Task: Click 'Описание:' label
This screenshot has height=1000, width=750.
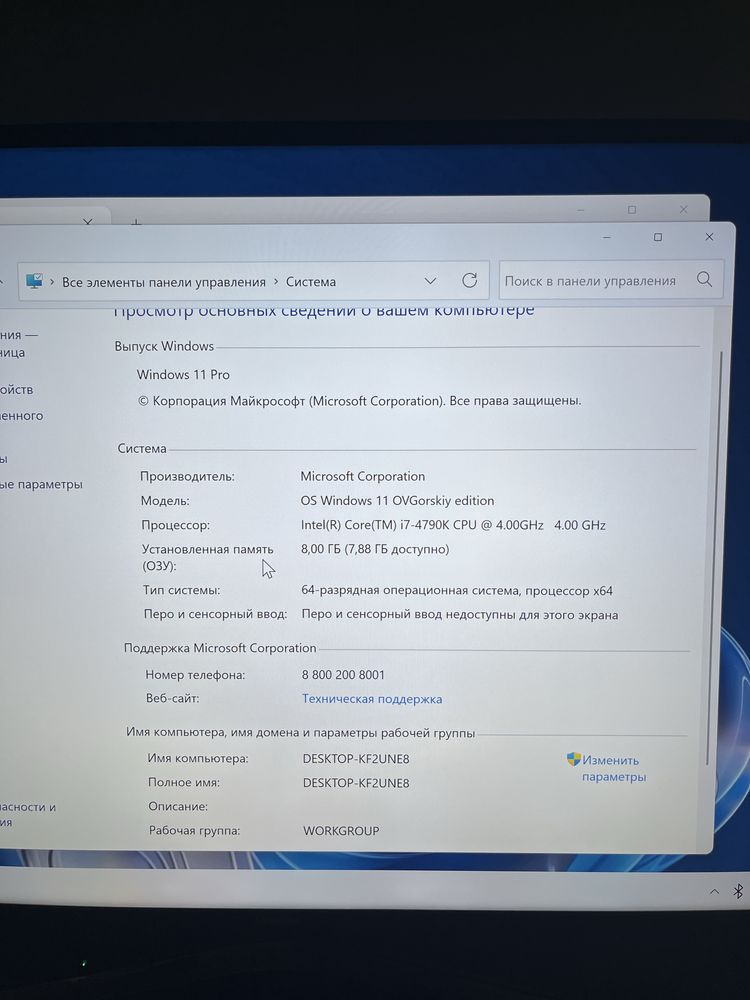Action: [x=178, y=807]
